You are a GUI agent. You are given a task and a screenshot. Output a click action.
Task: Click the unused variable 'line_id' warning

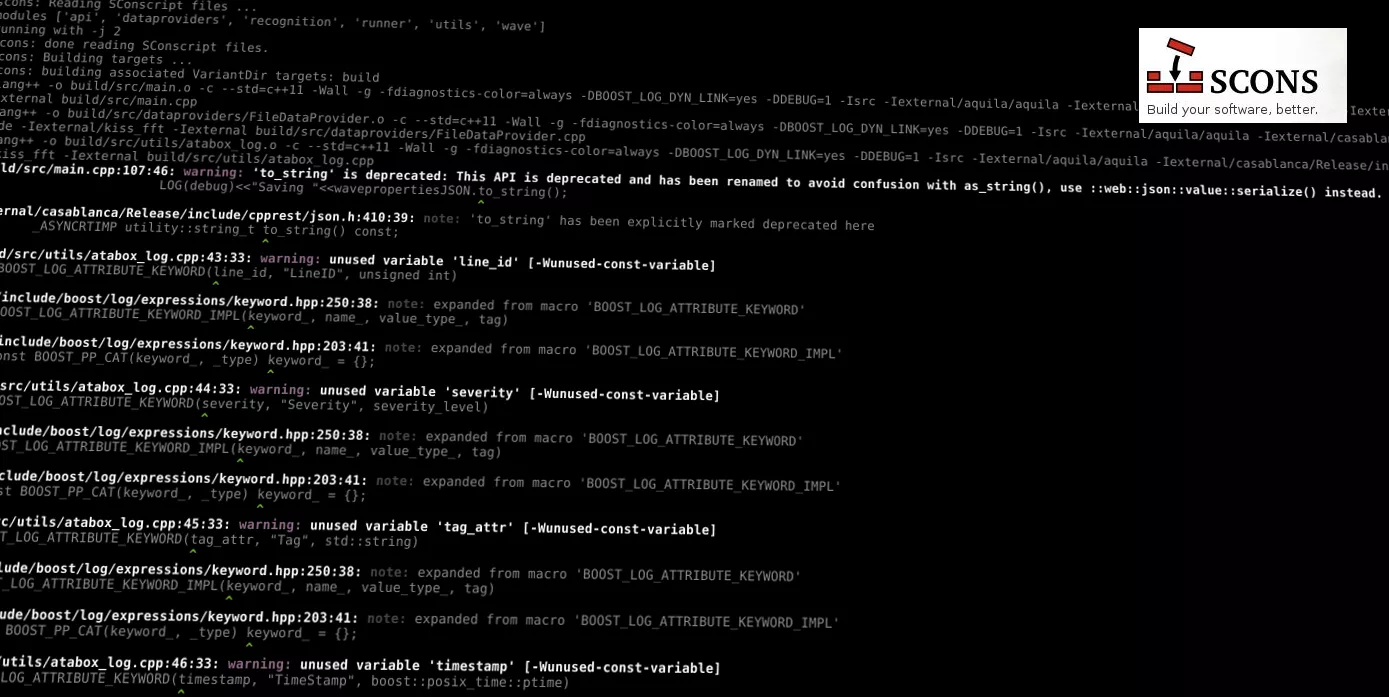click(423, 263)
